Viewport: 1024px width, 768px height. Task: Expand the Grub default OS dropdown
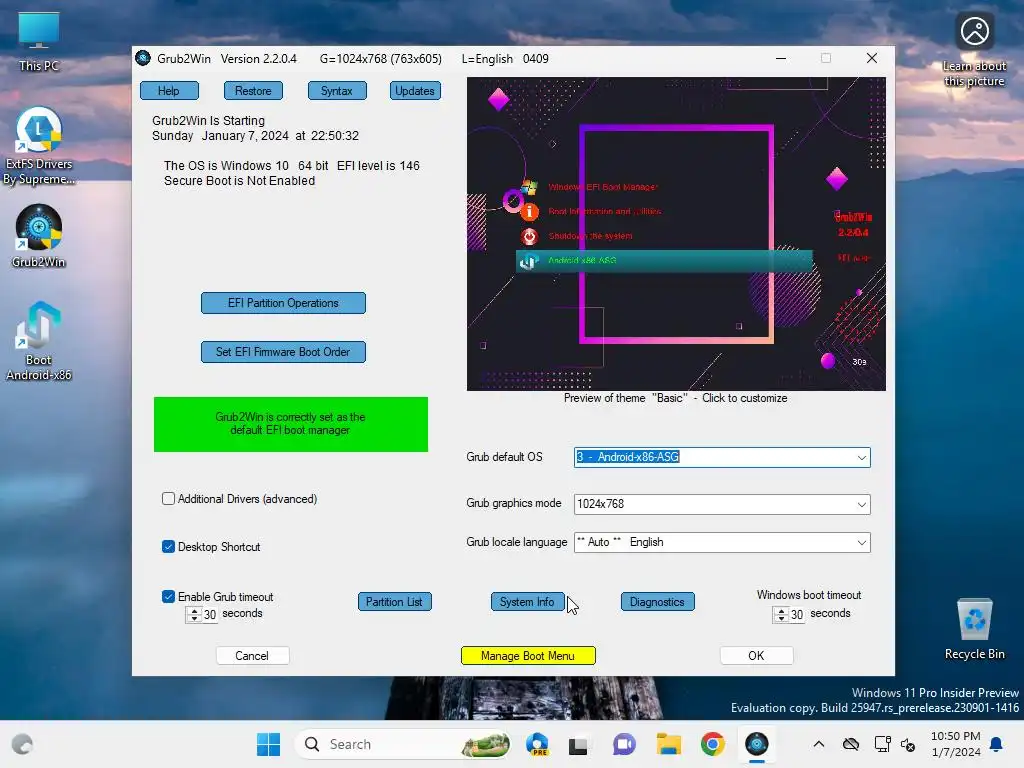coord(861,457)
